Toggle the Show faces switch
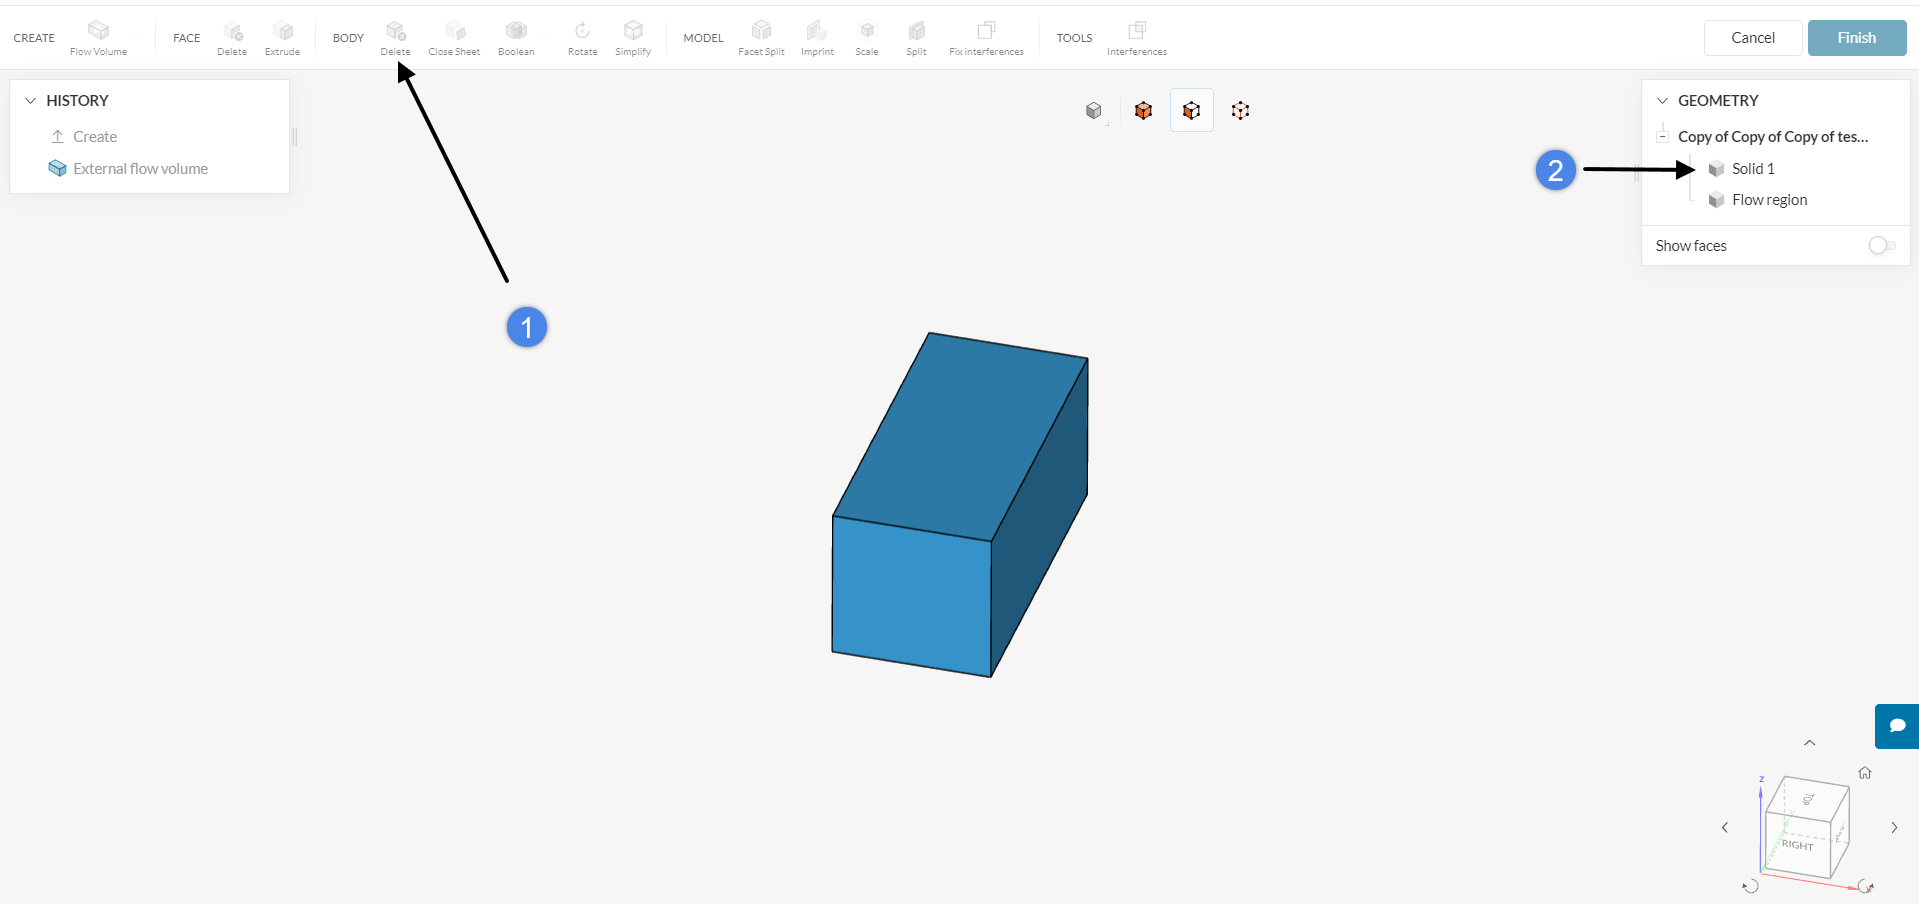 tap(1881, 246)
